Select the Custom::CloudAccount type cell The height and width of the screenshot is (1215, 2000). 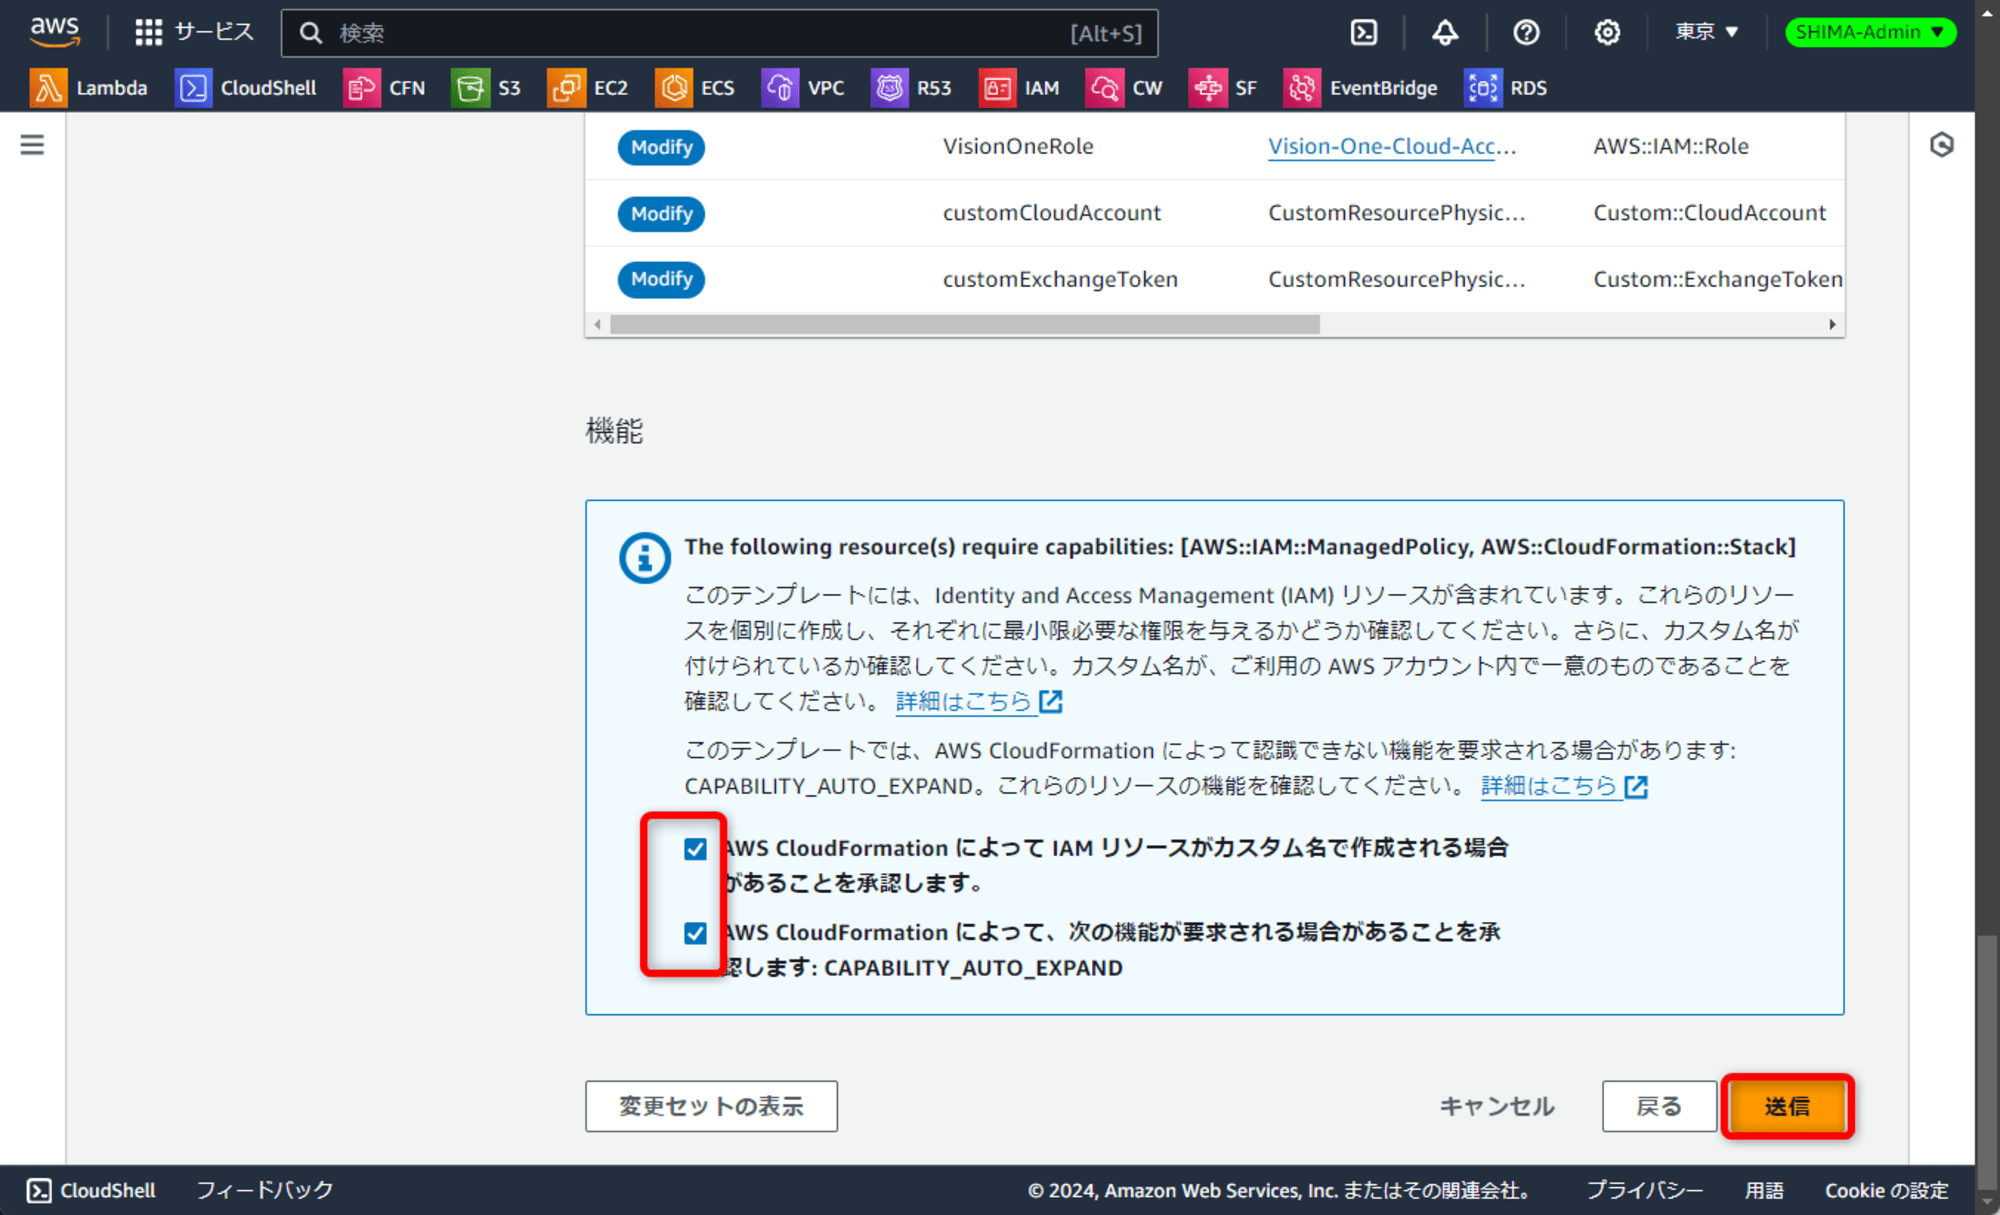coord(1710,213)
